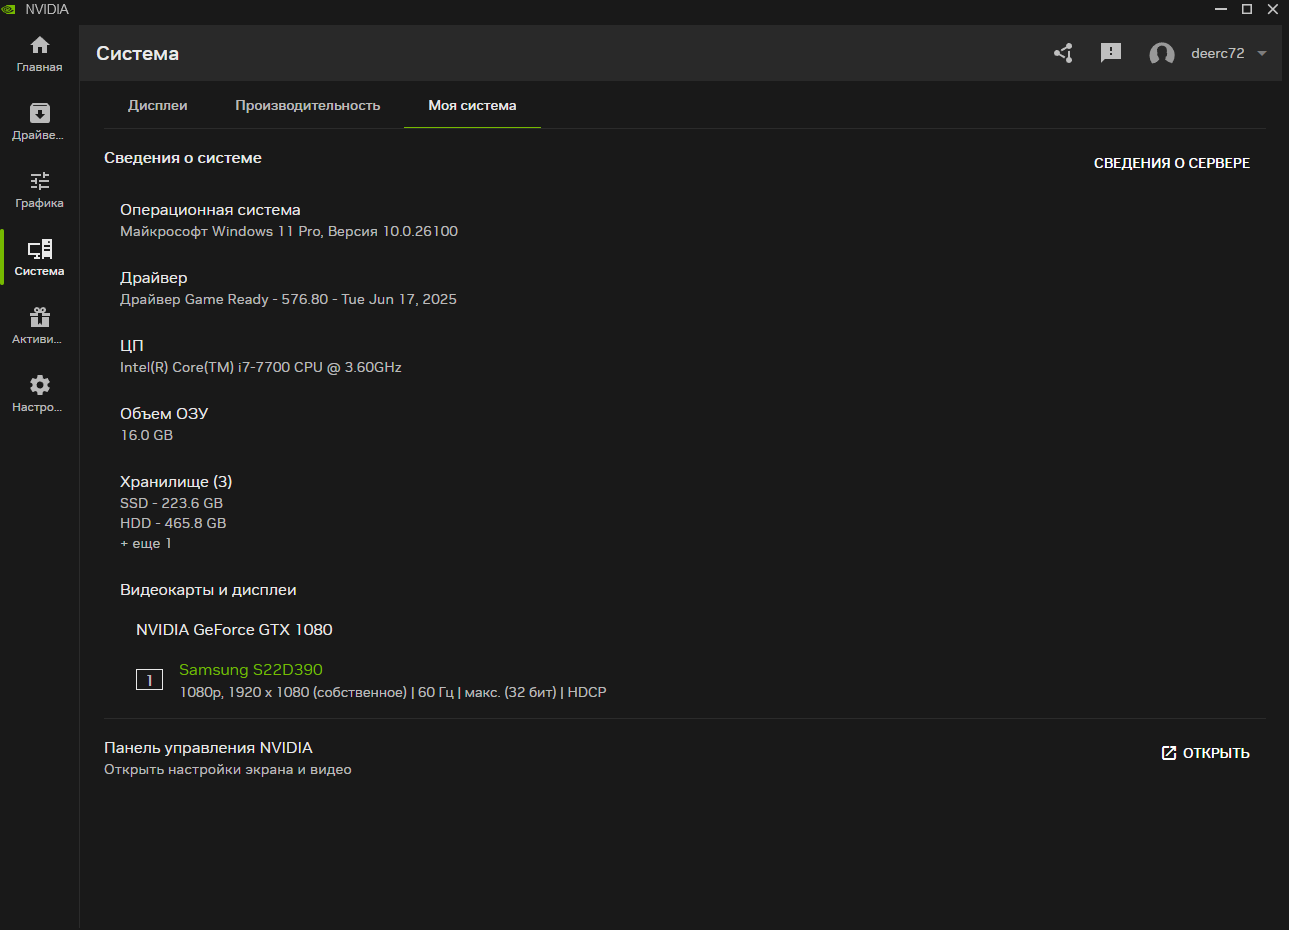1289x930 pixels.
Task: Click the Samsung S22D390 display link
Action: coord(251,670)
